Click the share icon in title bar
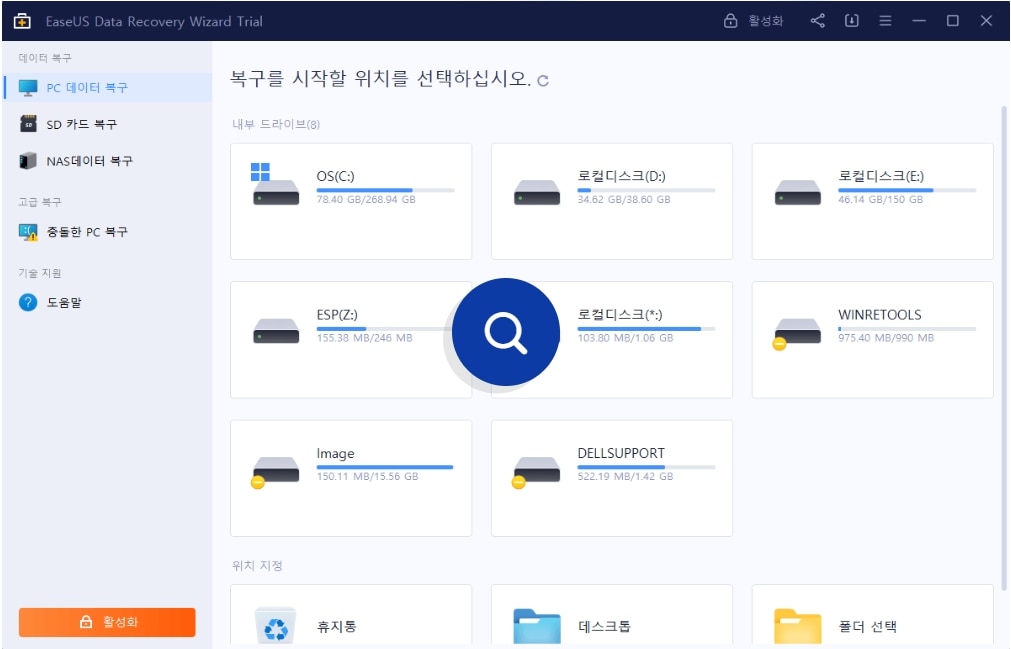The width and height of the screenshot is (1011, 649). [818, 21]
